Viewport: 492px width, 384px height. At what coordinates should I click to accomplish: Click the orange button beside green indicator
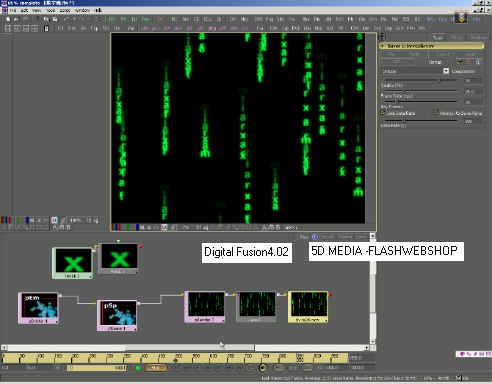155,368
